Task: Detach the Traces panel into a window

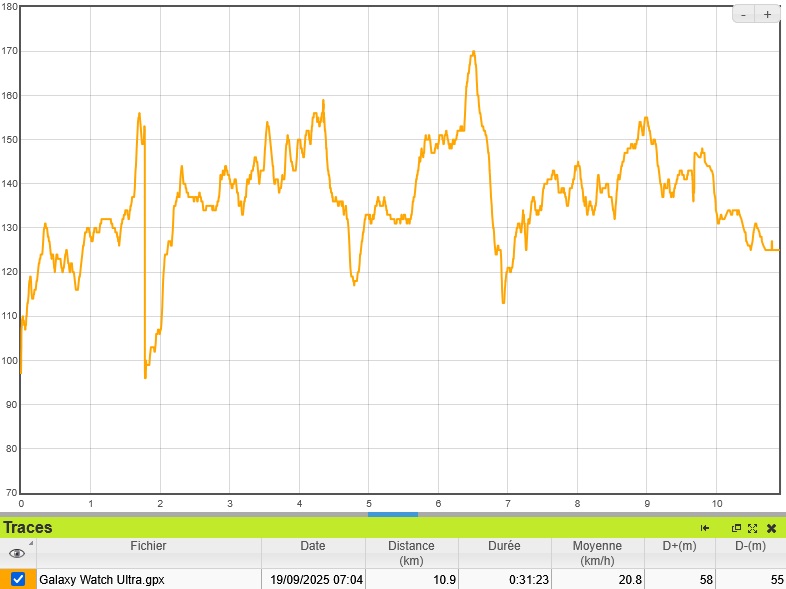Action: pyautogui.click(x=736, y=528)
